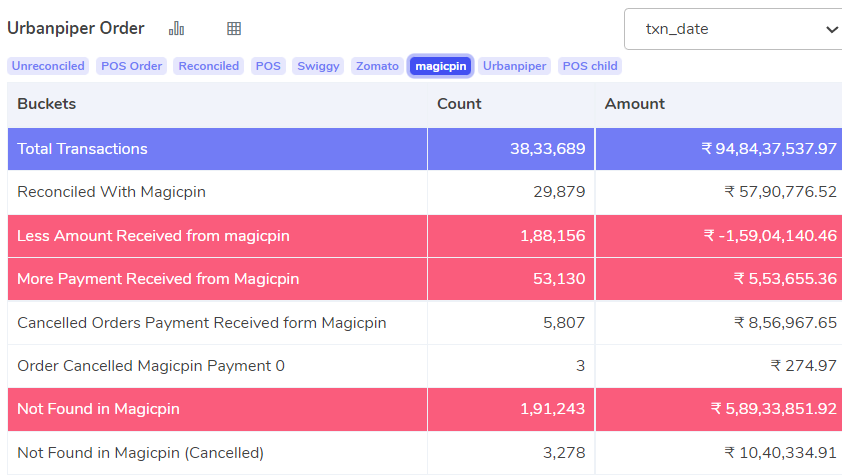Select the Zomato tab
The height and width of the screenshot is (475, 842).
click(x=377, y=66)
